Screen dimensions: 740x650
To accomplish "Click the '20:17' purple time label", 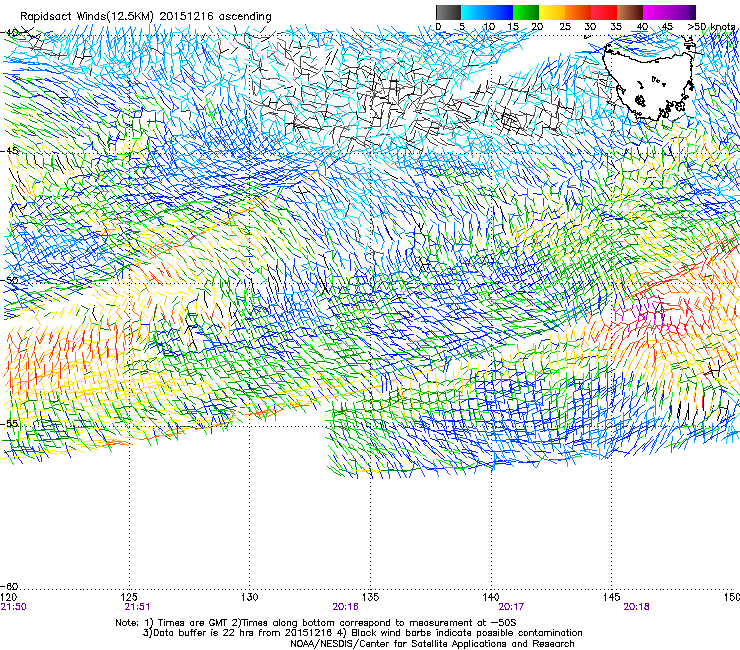I will (512, 607).
